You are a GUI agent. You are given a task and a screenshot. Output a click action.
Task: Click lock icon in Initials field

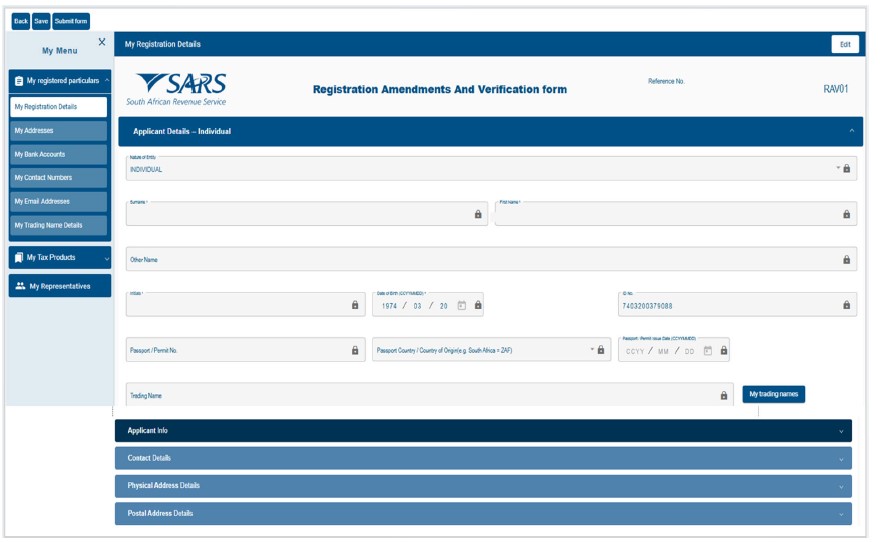point(355,305)
